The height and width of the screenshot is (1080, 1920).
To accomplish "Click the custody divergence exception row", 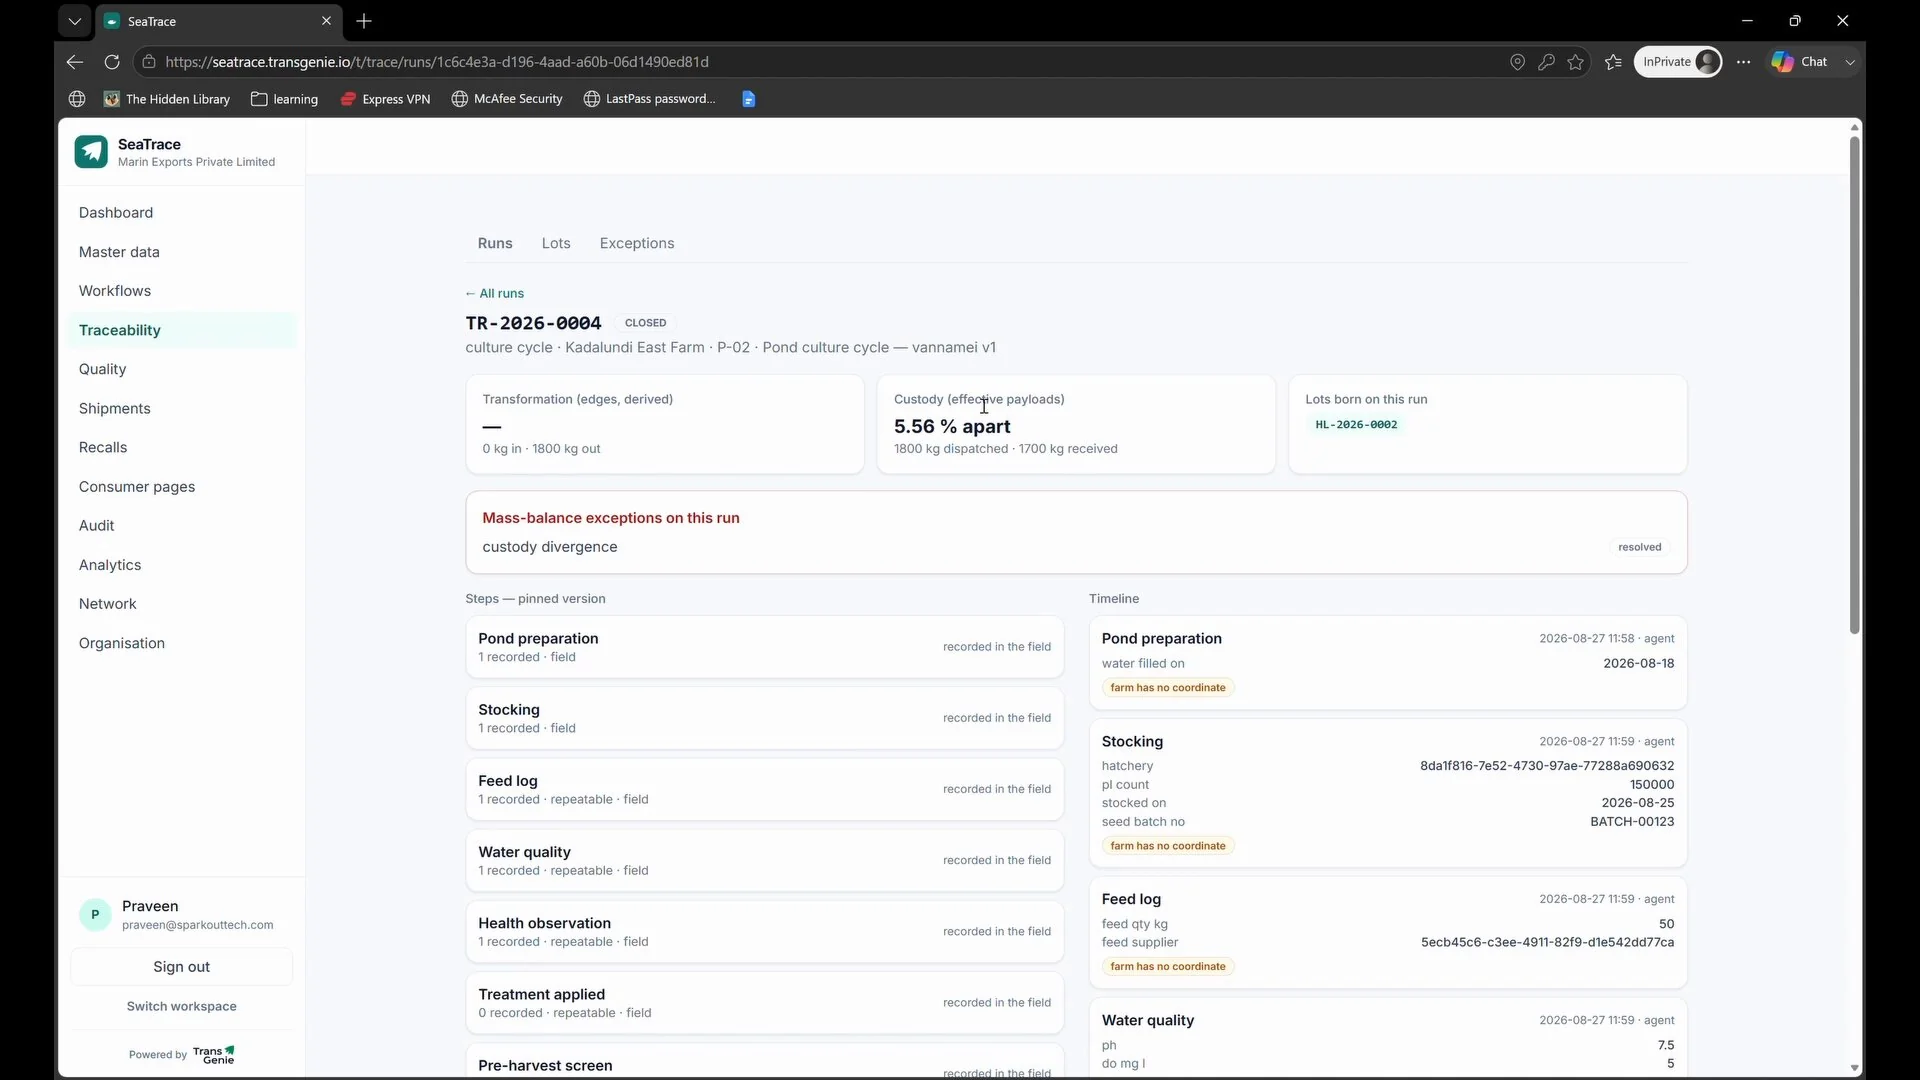I will [x=1076, y=547].
